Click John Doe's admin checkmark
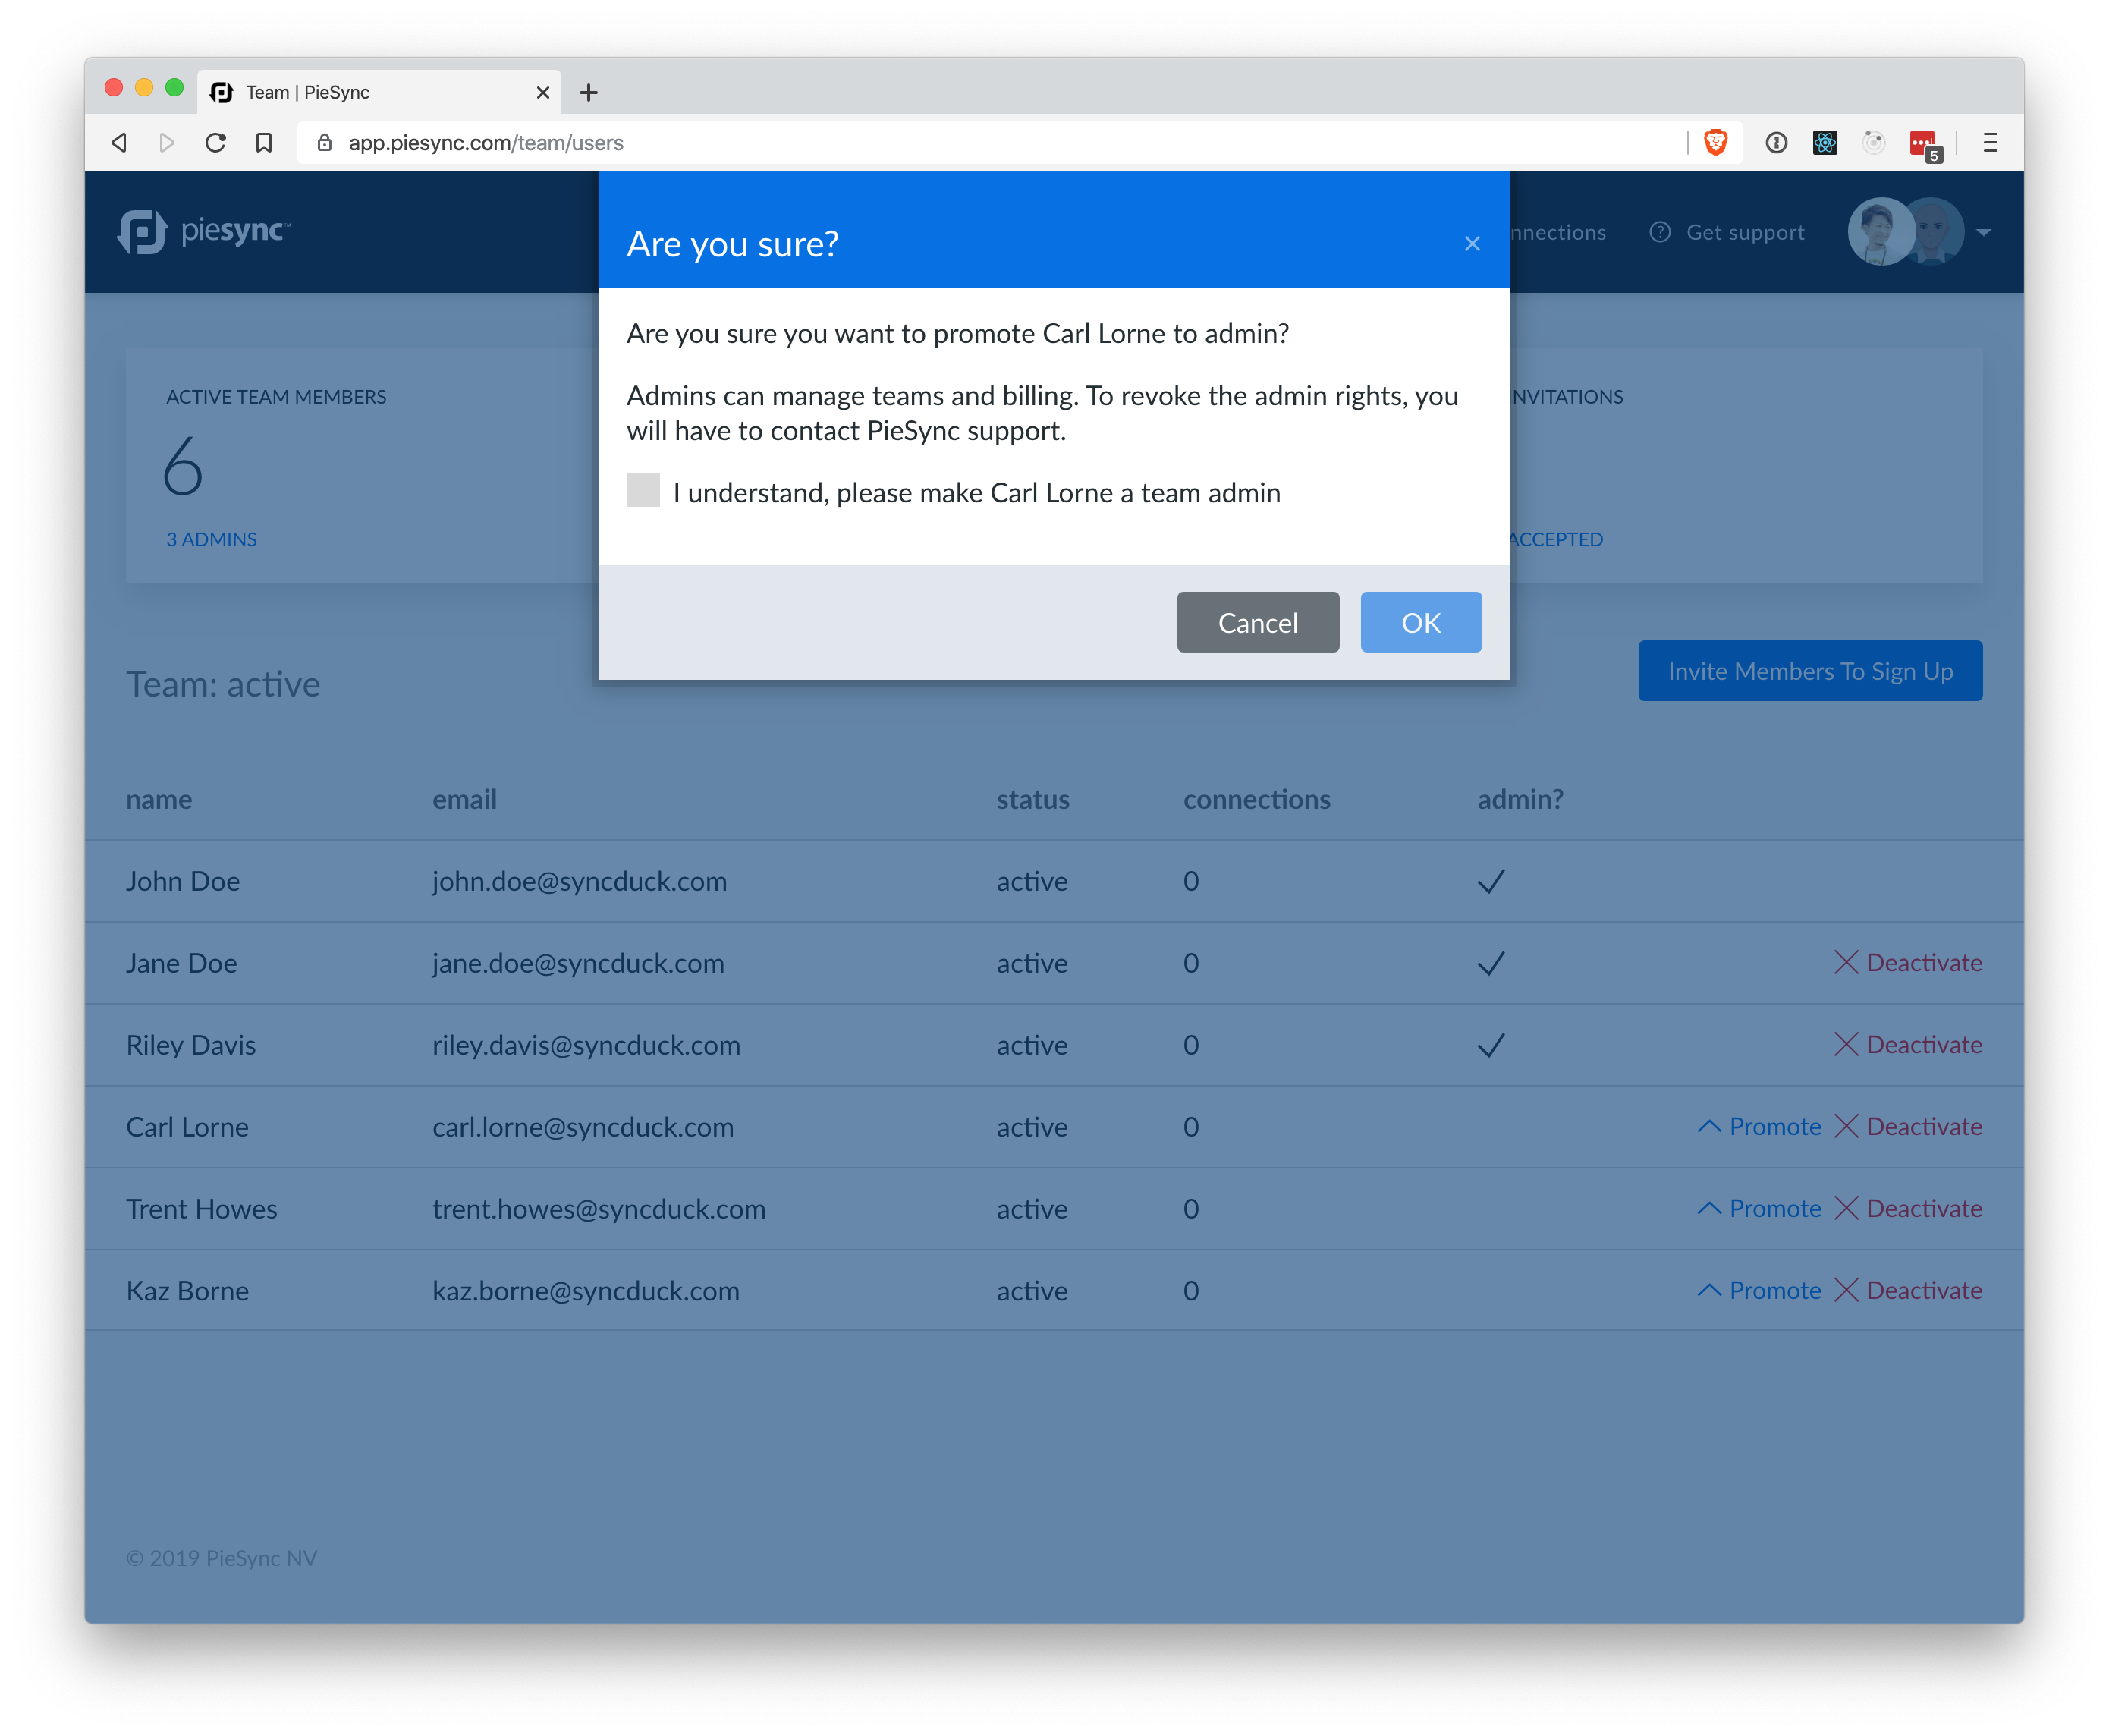 tap(1491, 882)
